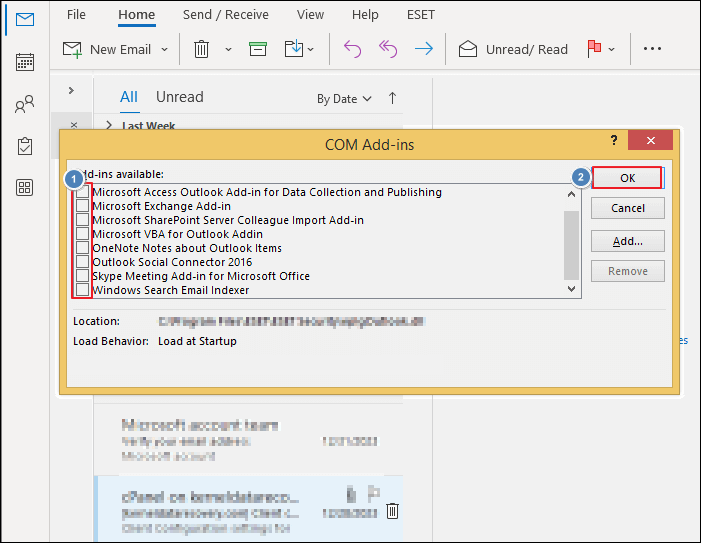Click the add-ins list scrollbar thumb
701x543 pixels.
(x=571, y=245)
